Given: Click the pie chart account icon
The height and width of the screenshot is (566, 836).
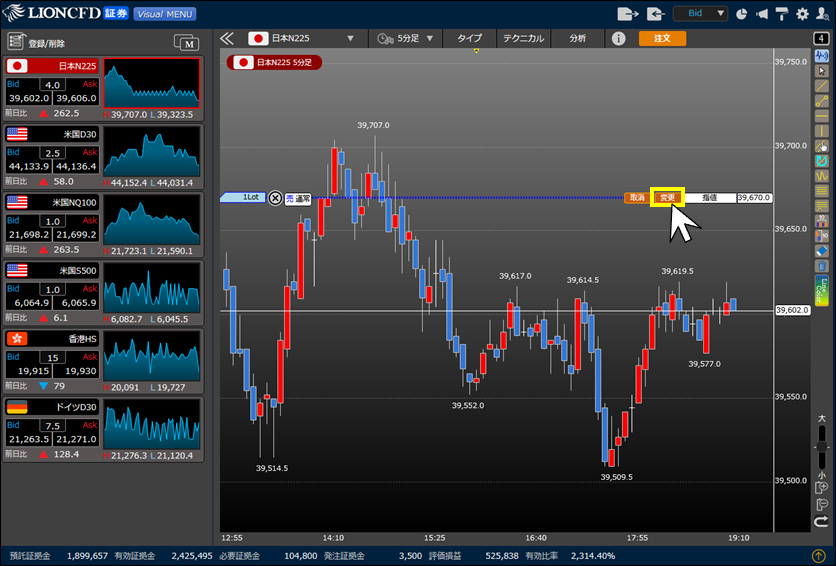Looking at the screenshot, I should pos(741,14).
